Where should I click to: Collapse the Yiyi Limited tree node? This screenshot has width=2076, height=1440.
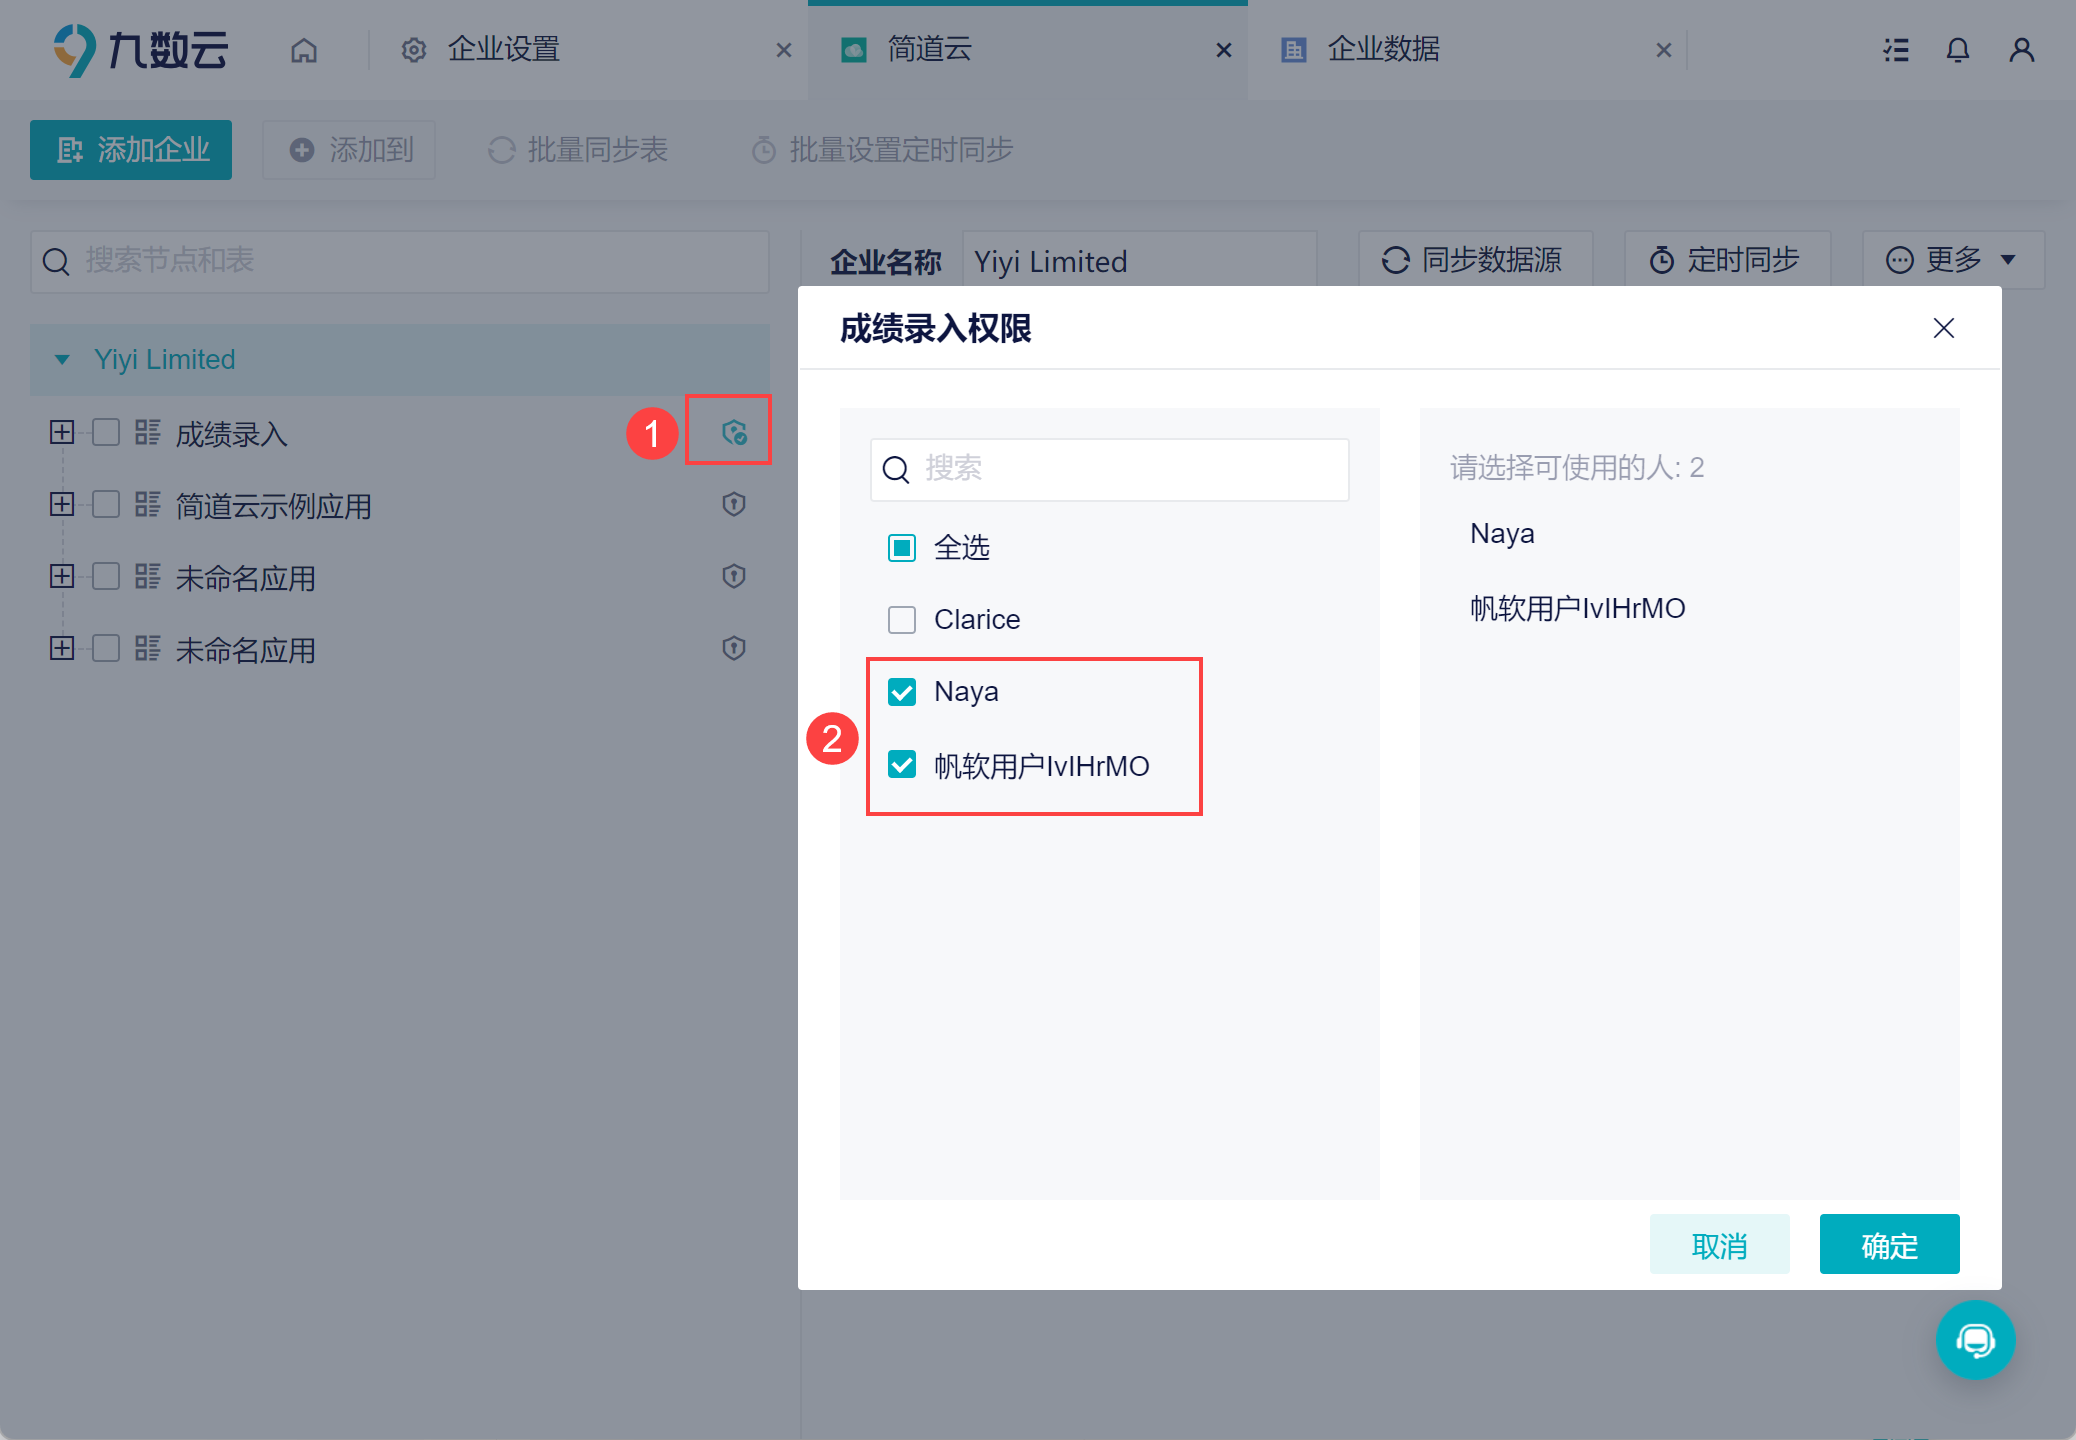pyautogui.click(x=62, y=360)
